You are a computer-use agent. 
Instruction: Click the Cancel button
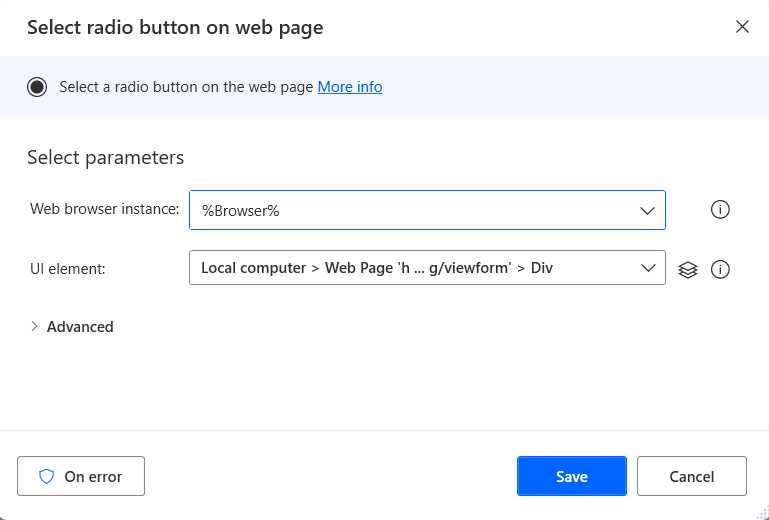pos(692,476)
